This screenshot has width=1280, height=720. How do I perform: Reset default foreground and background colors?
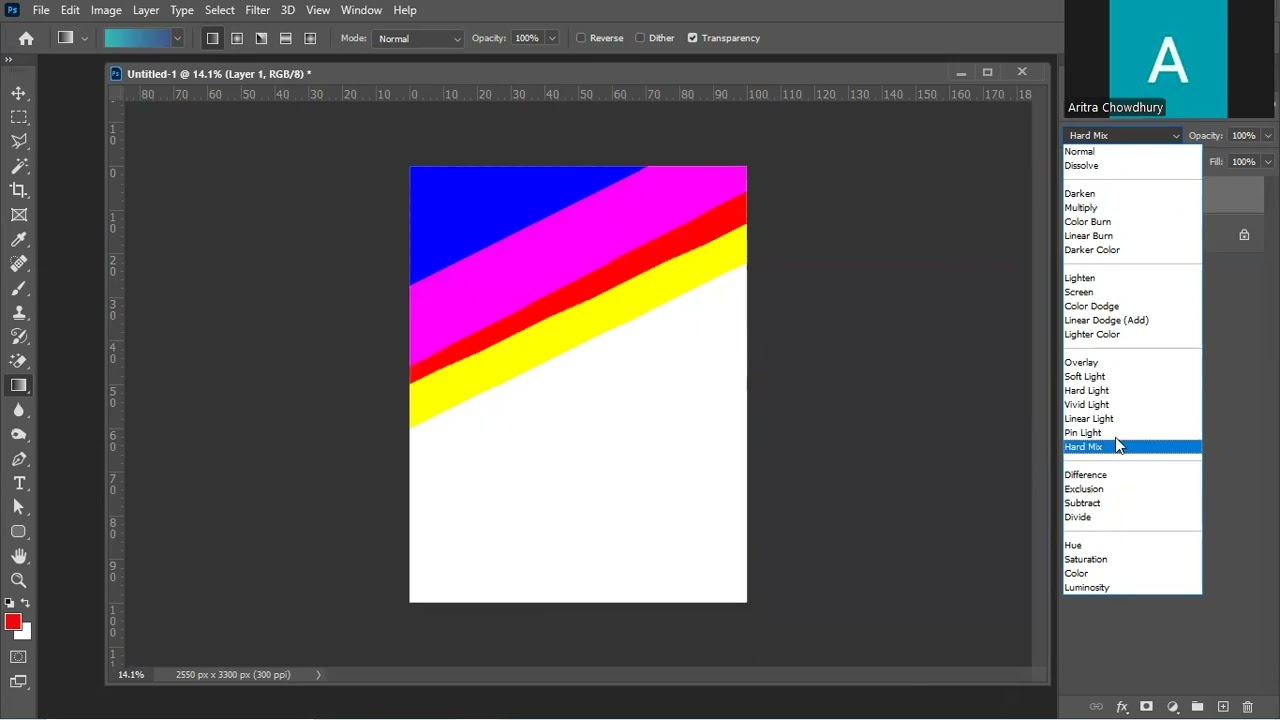tap(9, 603)
